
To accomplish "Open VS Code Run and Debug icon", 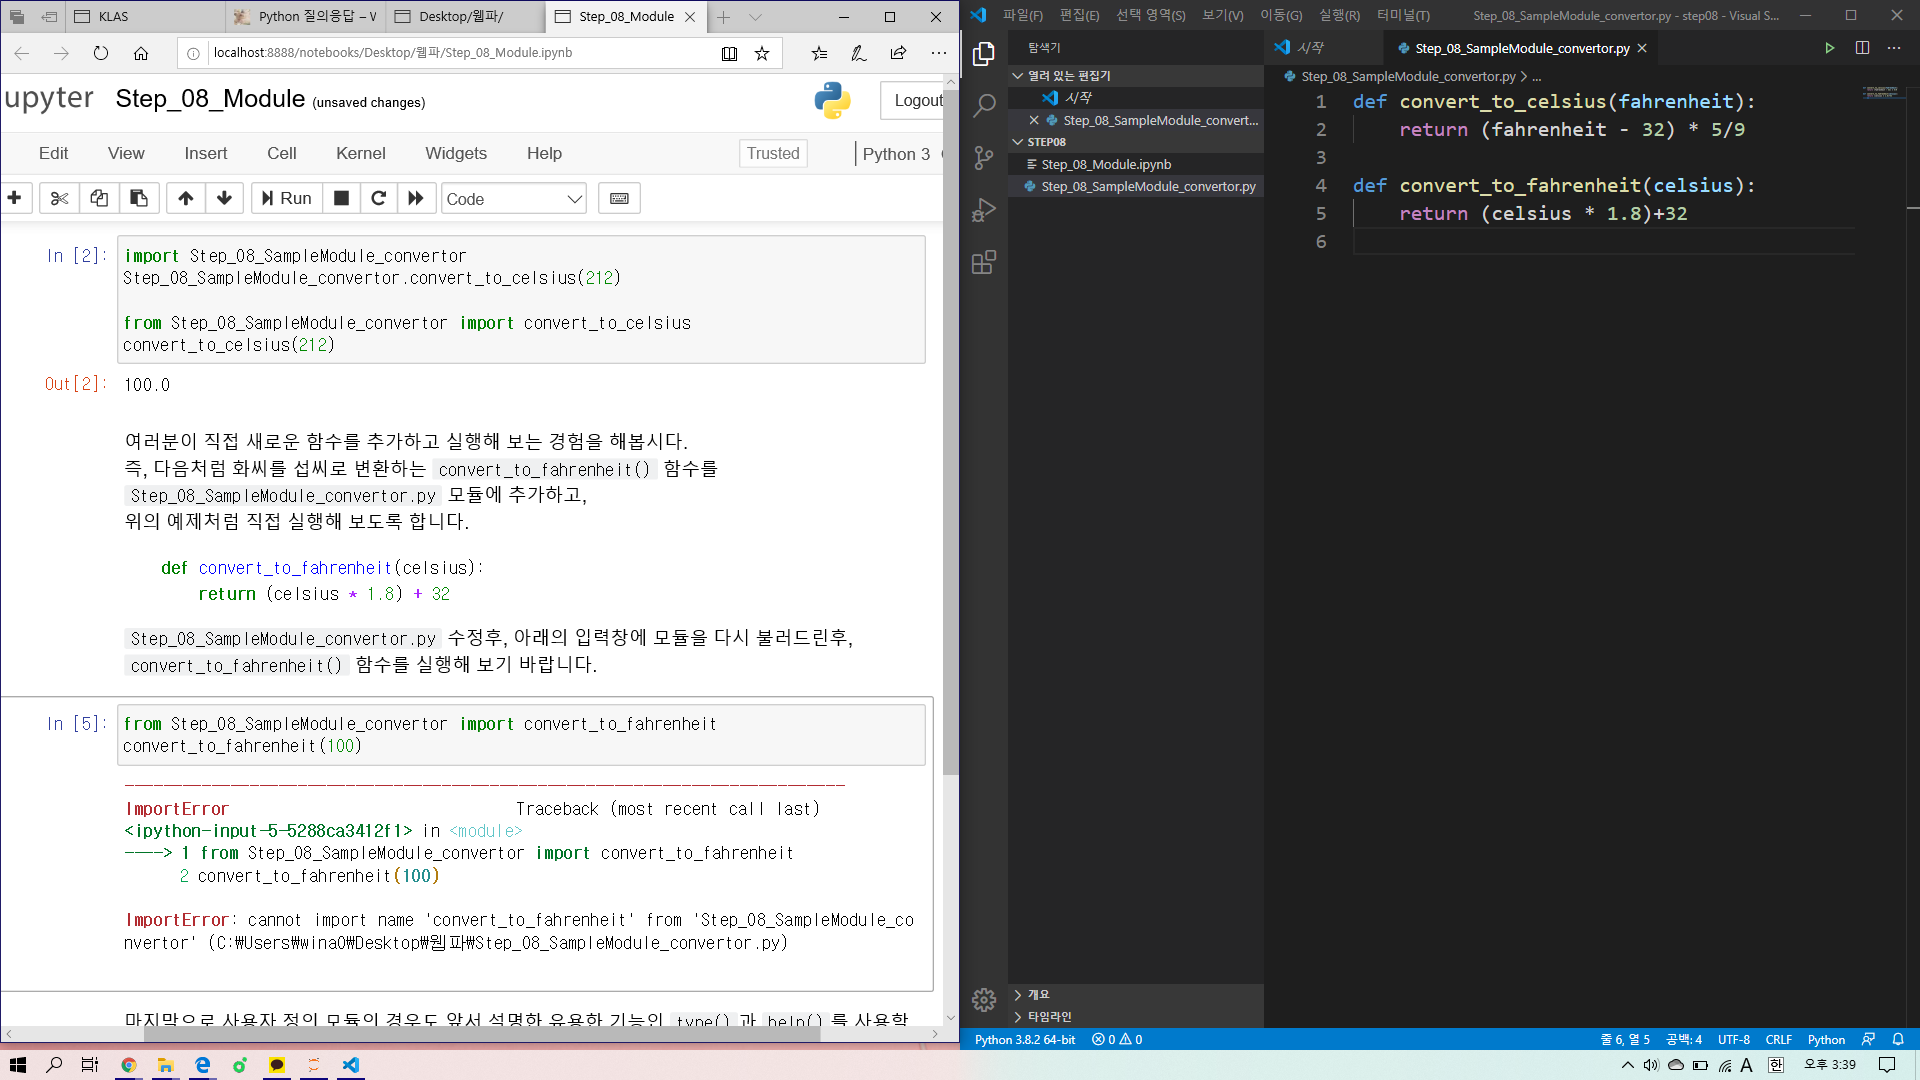I will click(984, 210).
